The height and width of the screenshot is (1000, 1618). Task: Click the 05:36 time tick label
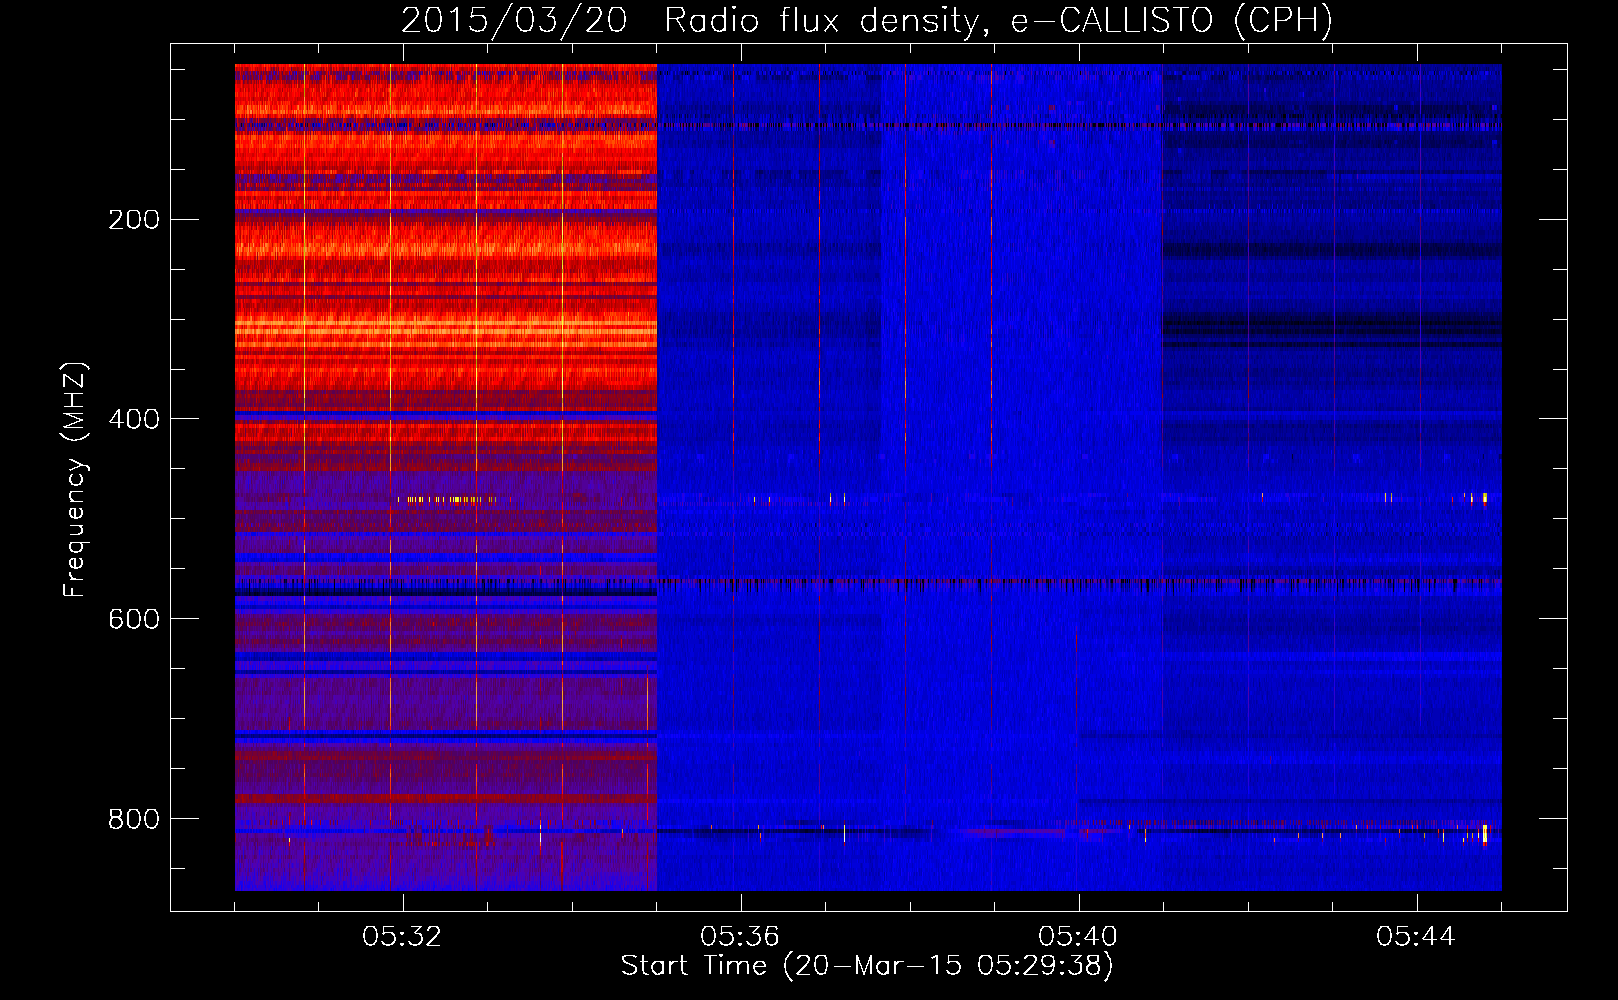coord(740,937)
